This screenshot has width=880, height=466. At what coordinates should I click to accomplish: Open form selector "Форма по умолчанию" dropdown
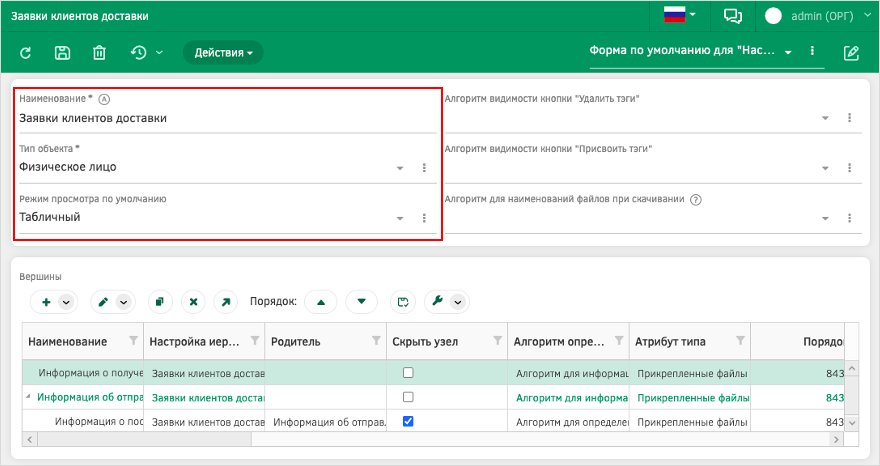point(788,52)
